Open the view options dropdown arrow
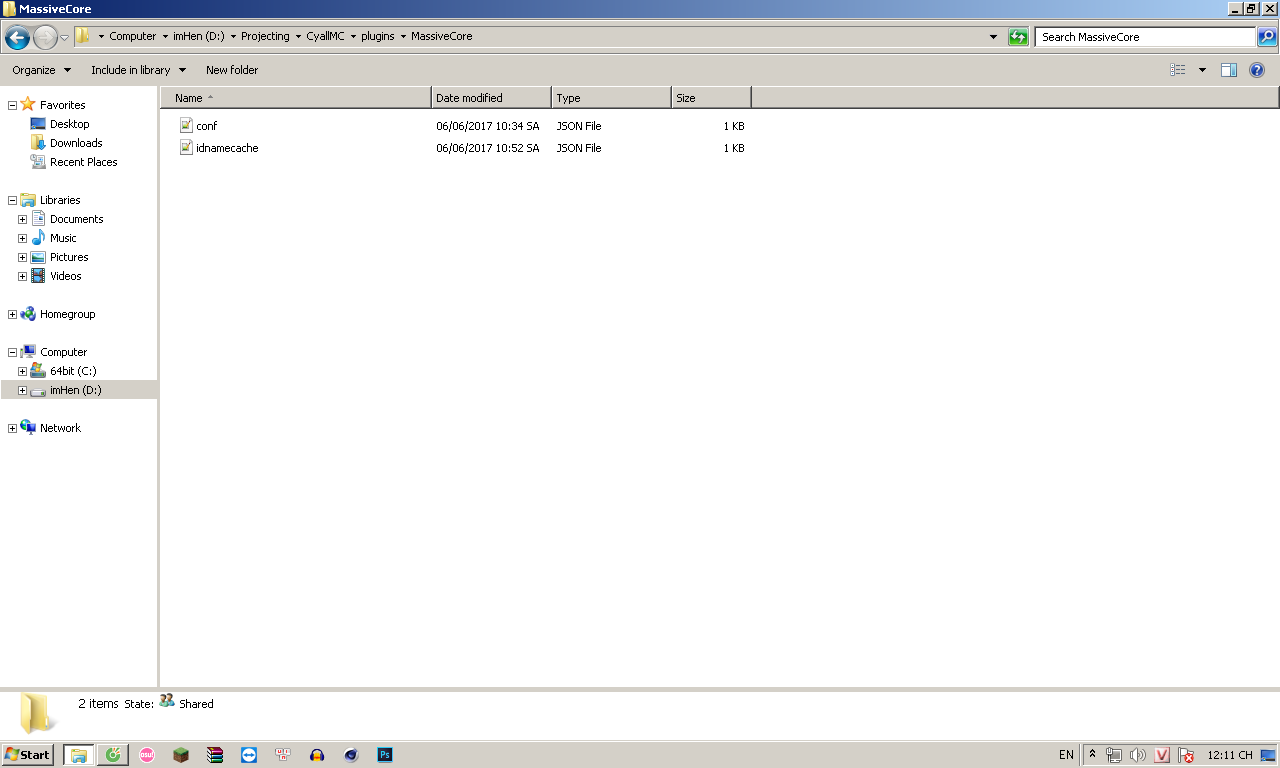This screenshot has height=768, width=1280. 1202,70
